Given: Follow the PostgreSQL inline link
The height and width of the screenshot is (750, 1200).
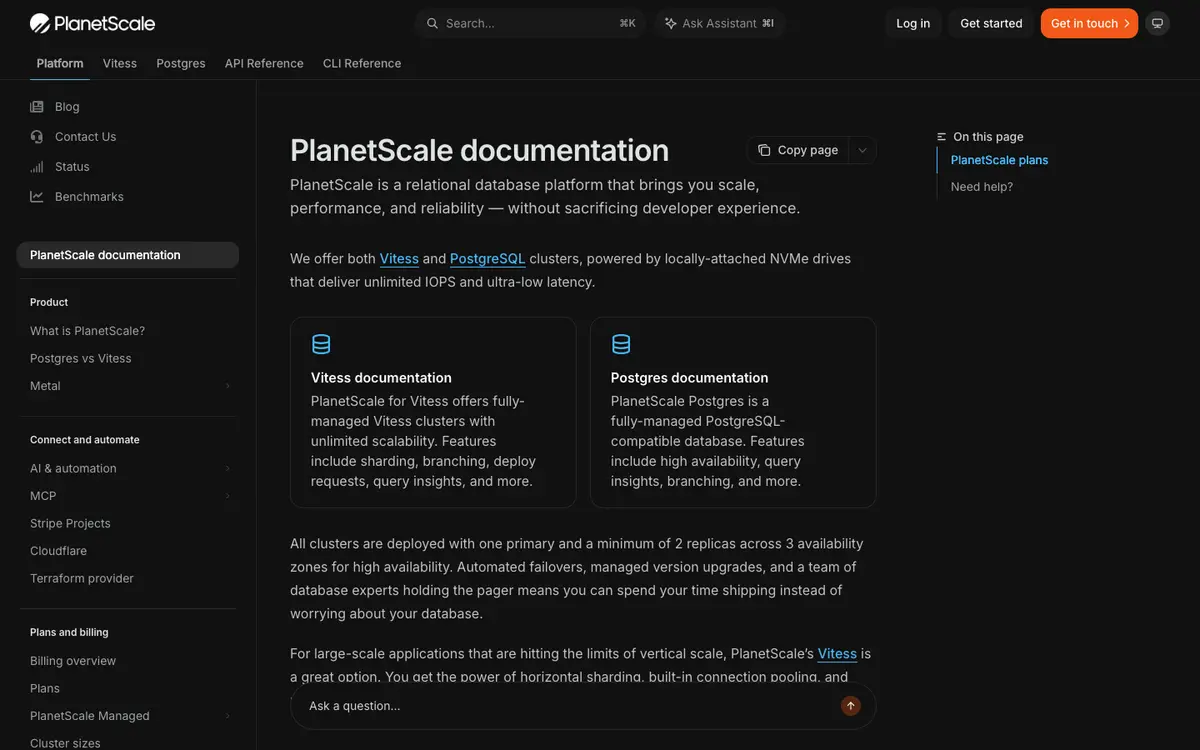Looking at the screenshot, I should pos(488,259).
